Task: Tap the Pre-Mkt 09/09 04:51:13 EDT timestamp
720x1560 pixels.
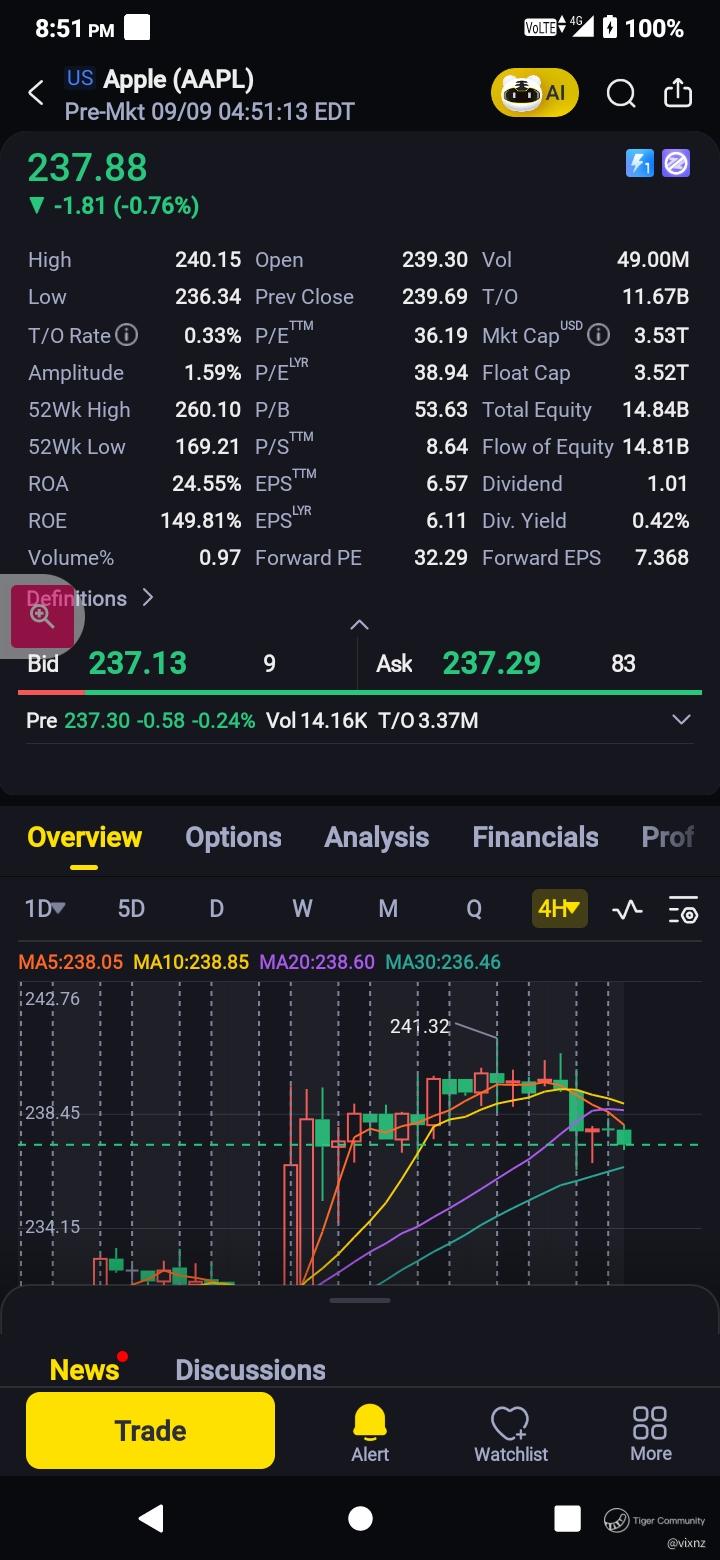Action: (x=210, y=111)
